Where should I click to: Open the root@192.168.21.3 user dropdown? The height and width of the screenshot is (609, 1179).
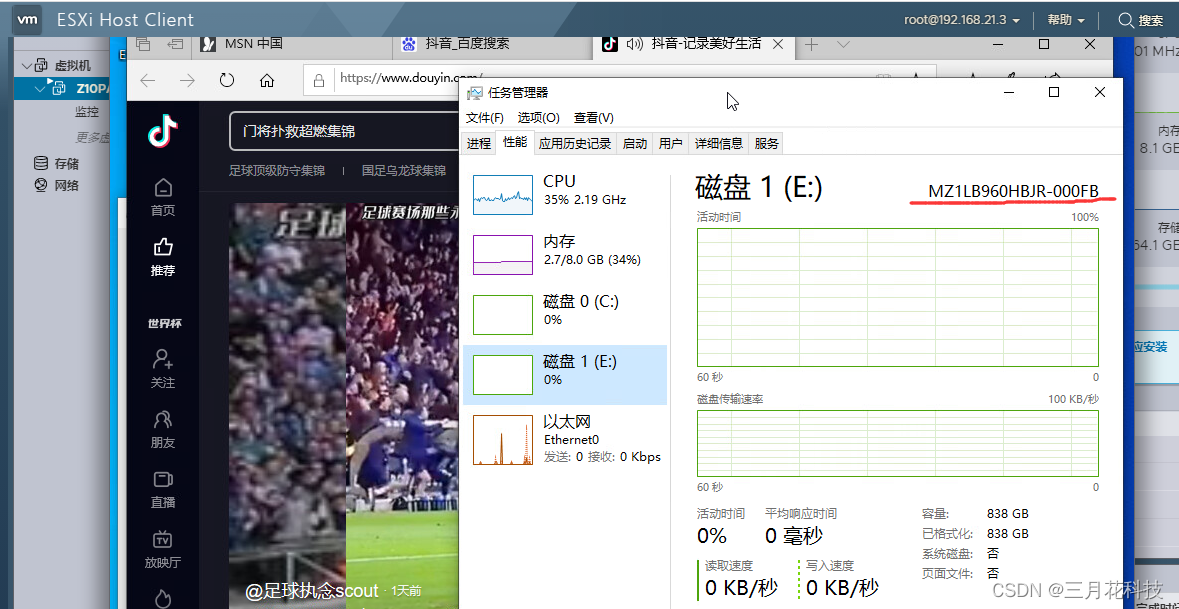(x=962, y=20)
